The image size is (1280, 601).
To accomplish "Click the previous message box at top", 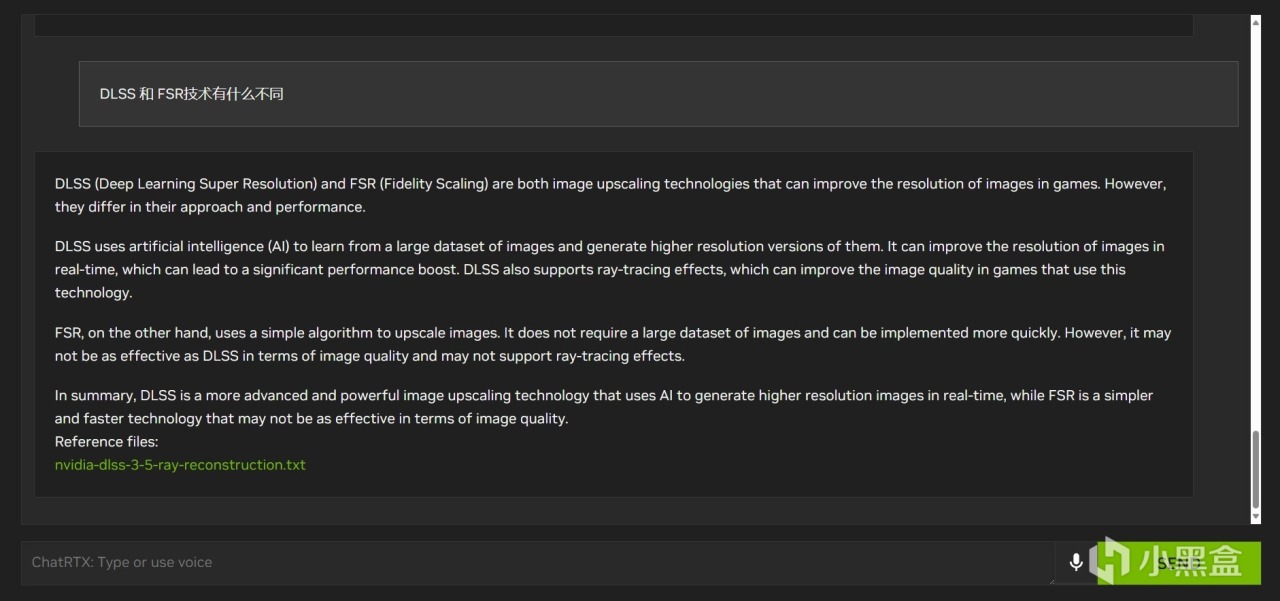I will tap(613, 26).
